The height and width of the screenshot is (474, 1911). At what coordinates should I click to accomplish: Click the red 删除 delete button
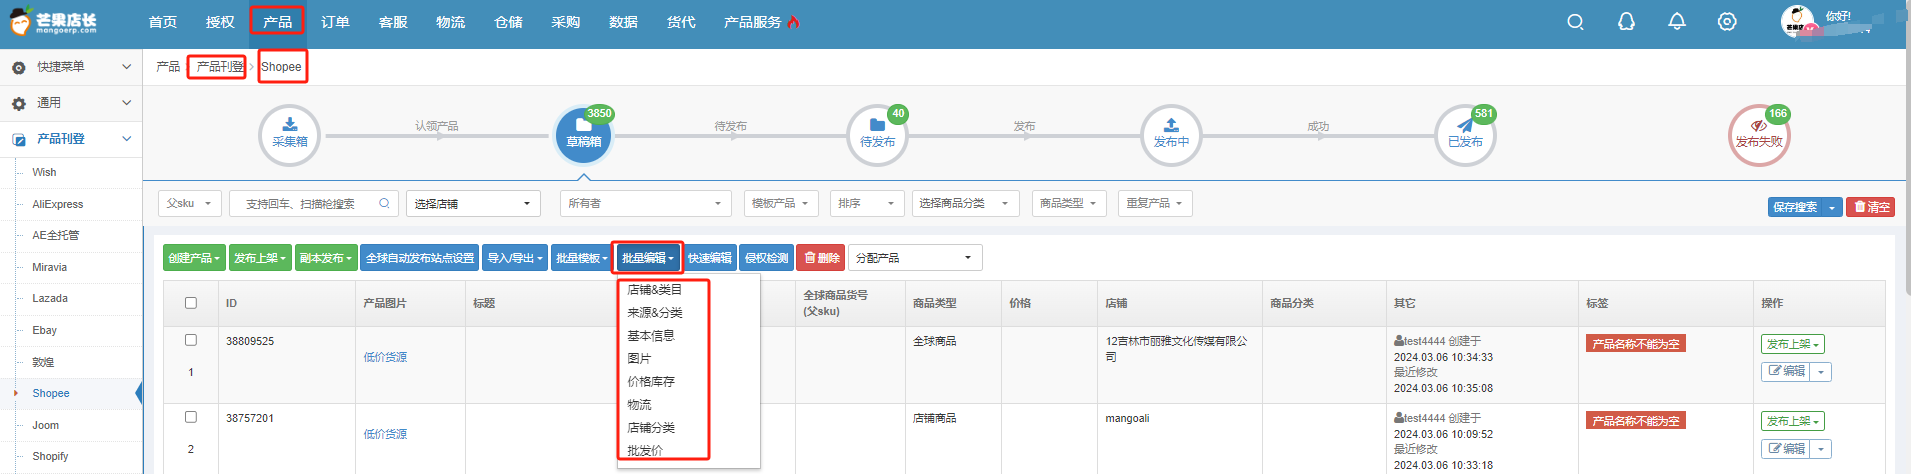click(821, 258)
